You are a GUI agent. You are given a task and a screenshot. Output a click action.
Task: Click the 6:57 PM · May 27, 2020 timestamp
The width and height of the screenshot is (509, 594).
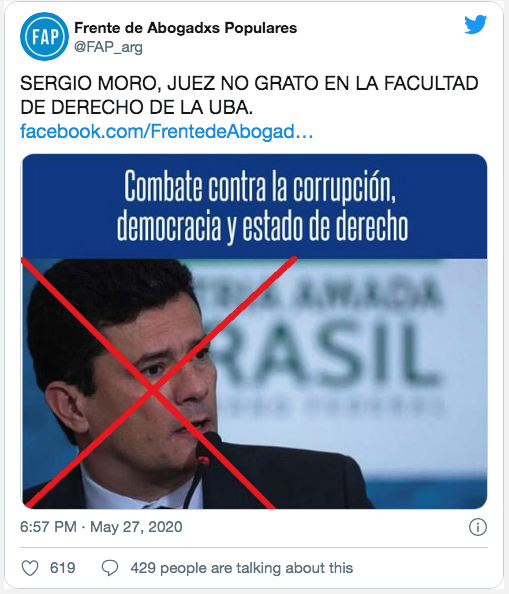click(x=101, y=527)
